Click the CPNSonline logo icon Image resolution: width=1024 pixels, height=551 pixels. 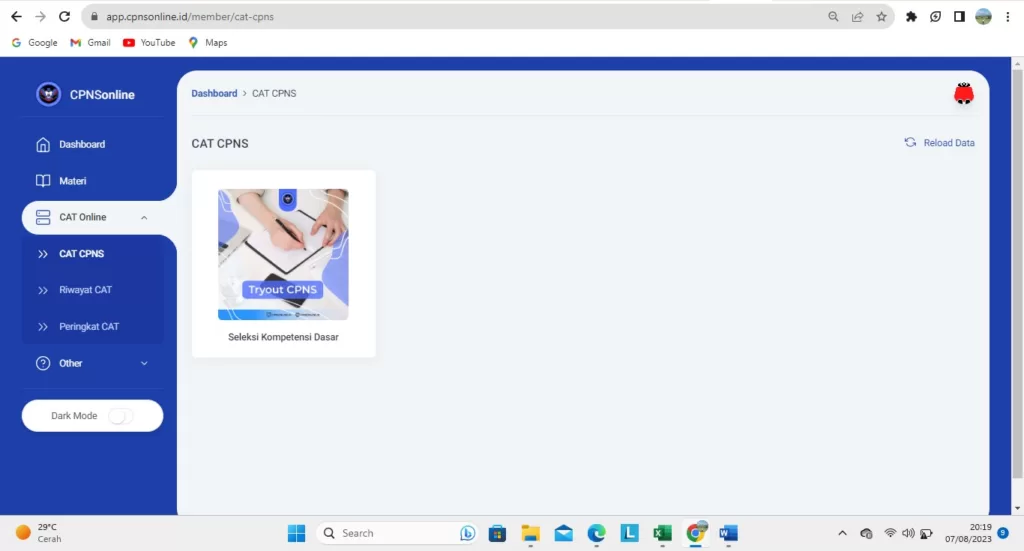pos(48,94)
